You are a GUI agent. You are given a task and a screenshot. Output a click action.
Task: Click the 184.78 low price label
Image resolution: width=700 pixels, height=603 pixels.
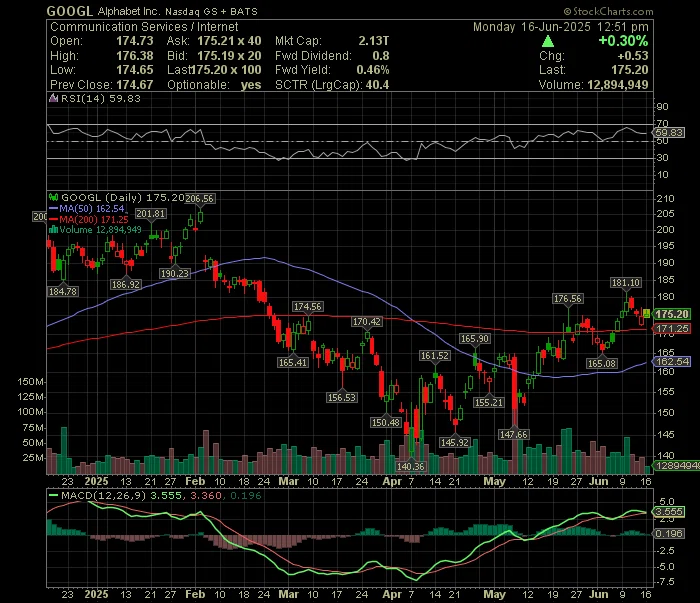[x=62, y=291]
